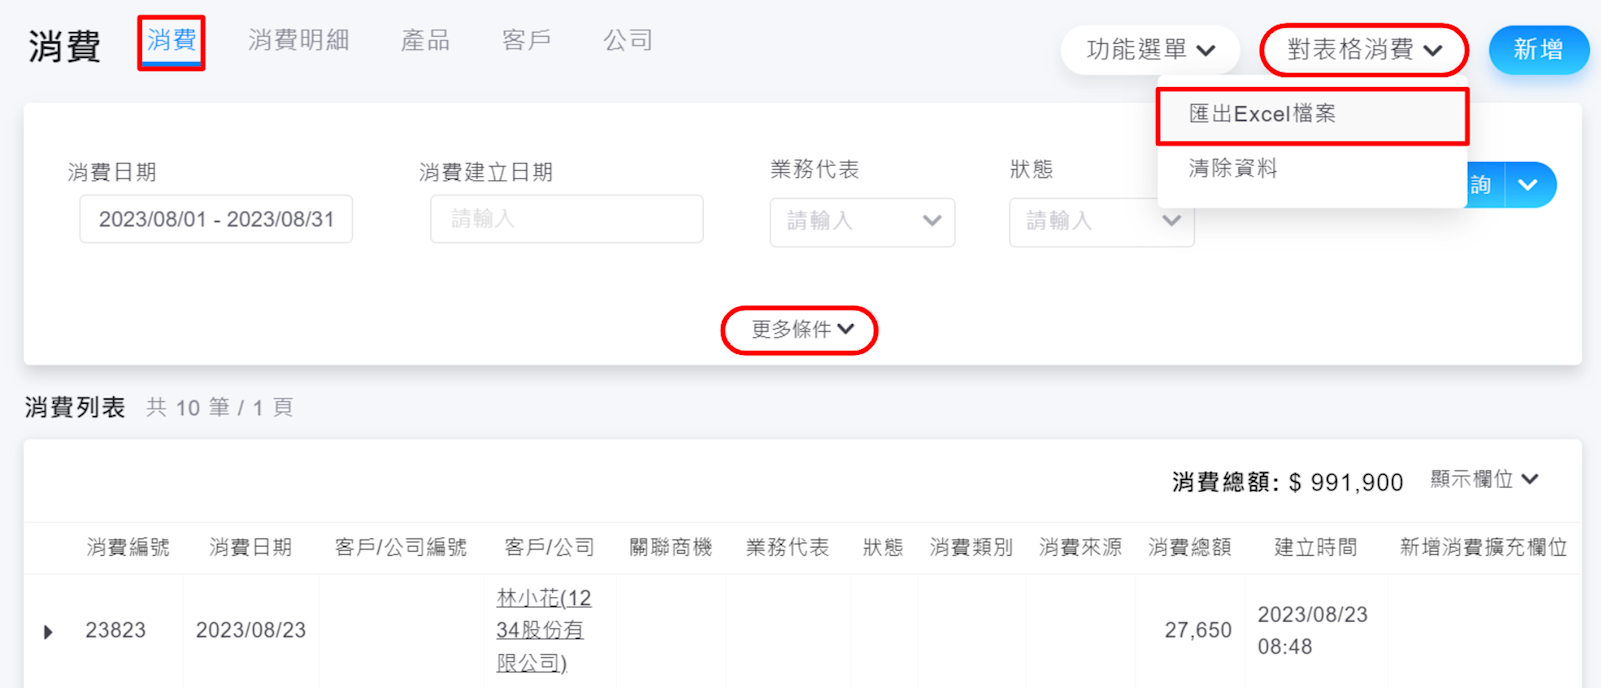Image resolution: width=1601 pixels, height=688 pixels.
Task: Switch to the 消費明細 tab
Action: 299,41
